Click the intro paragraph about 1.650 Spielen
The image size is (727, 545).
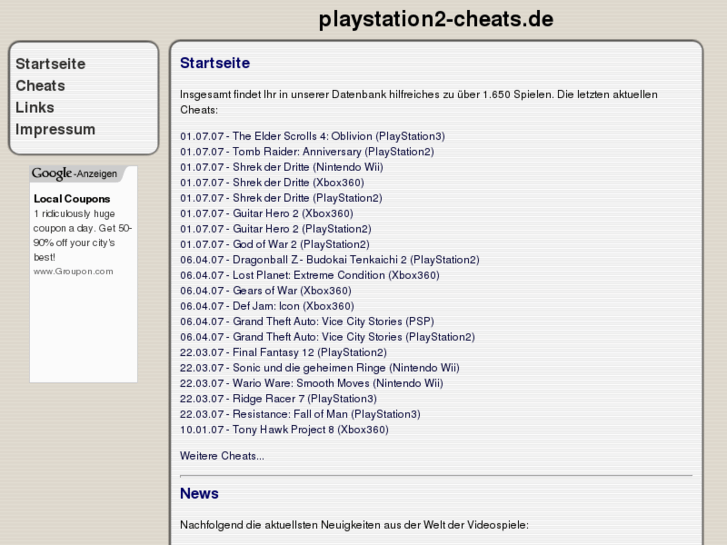[x=419, y=102]
